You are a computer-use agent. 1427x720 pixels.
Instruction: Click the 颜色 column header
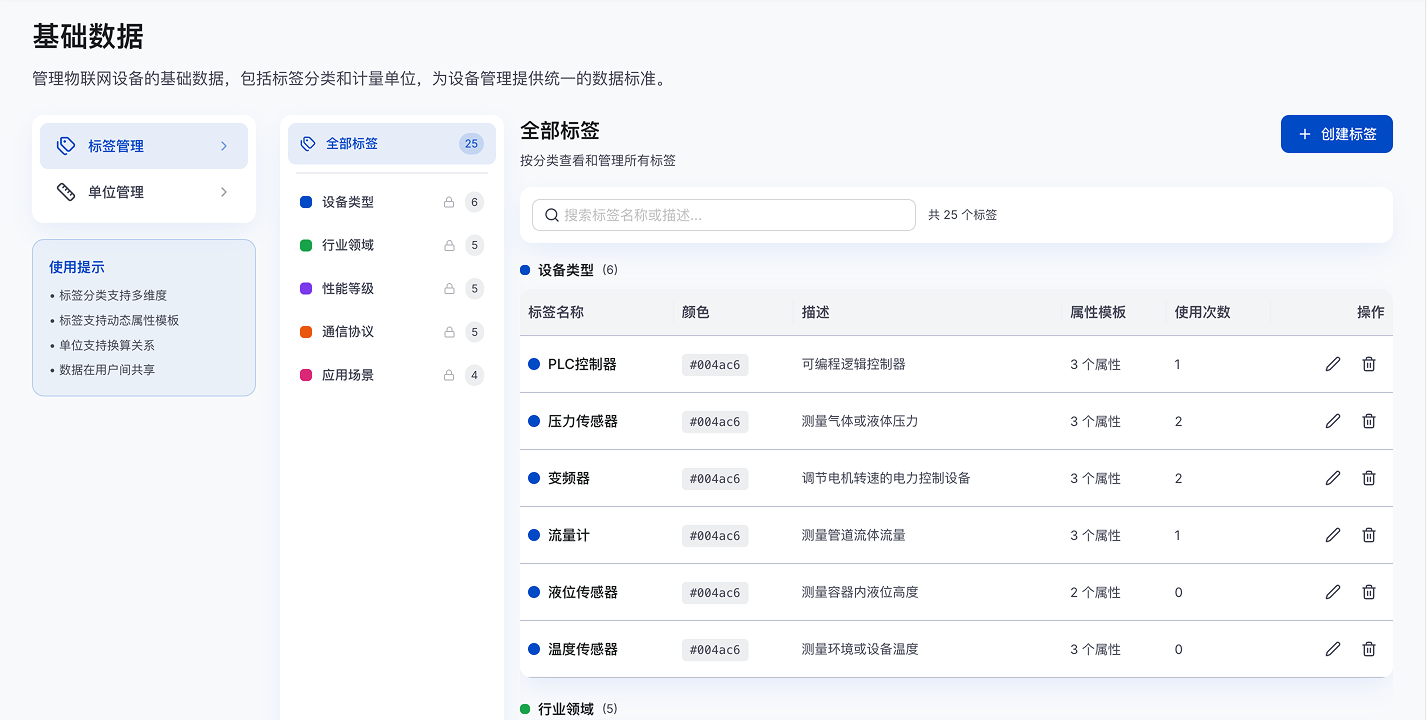(696, 312)
